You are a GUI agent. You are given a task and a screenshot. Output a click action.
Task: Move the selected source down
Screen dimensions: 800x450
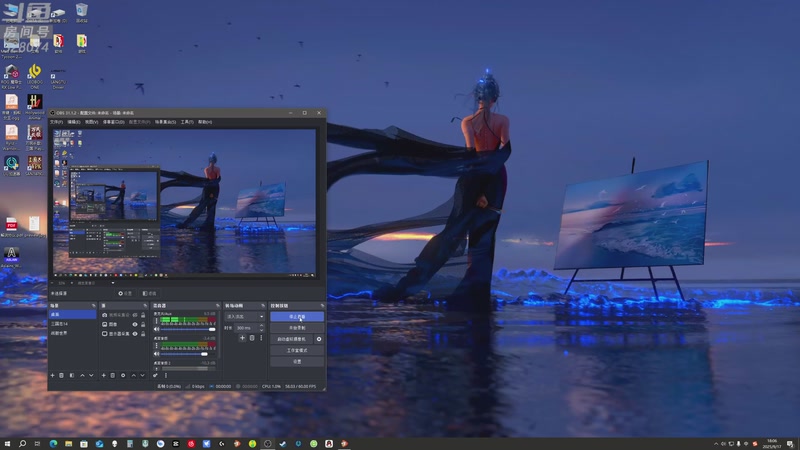pyautogui.click(x=142, y=376)
